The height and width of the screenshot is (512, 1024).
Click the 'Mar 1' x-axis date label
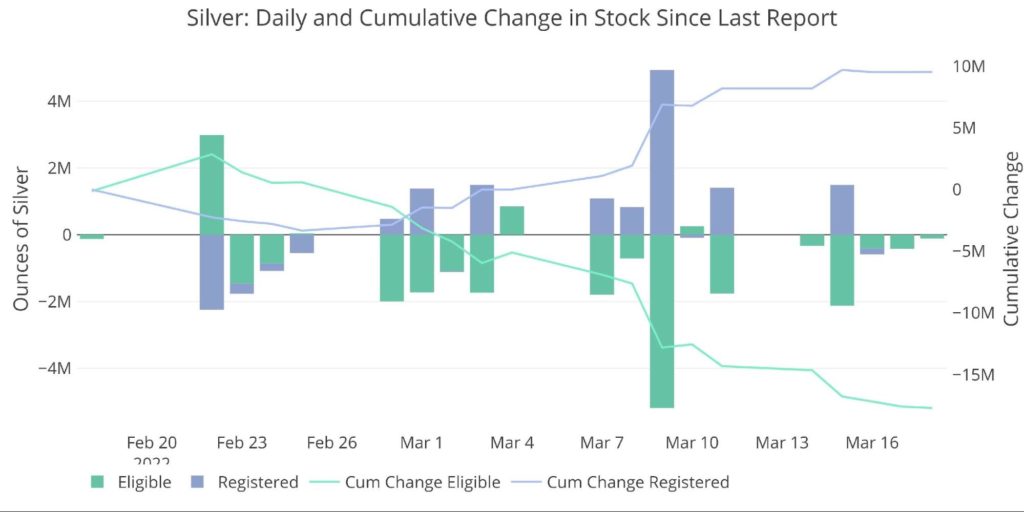[422, 442]
